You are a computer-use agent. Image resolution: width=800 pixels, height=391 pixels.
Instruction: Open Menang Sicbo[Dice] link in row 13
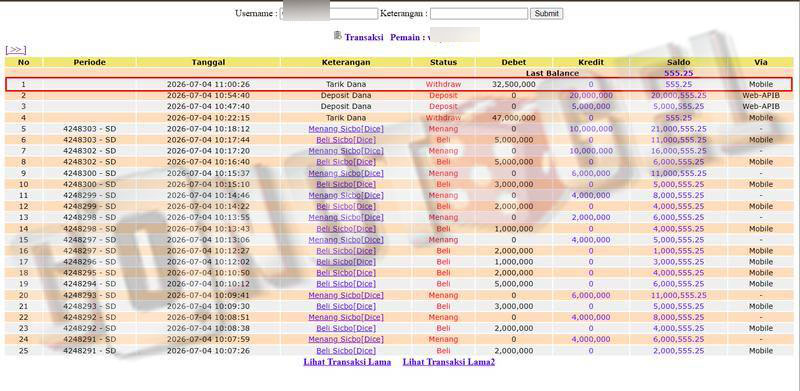point(346,217)
